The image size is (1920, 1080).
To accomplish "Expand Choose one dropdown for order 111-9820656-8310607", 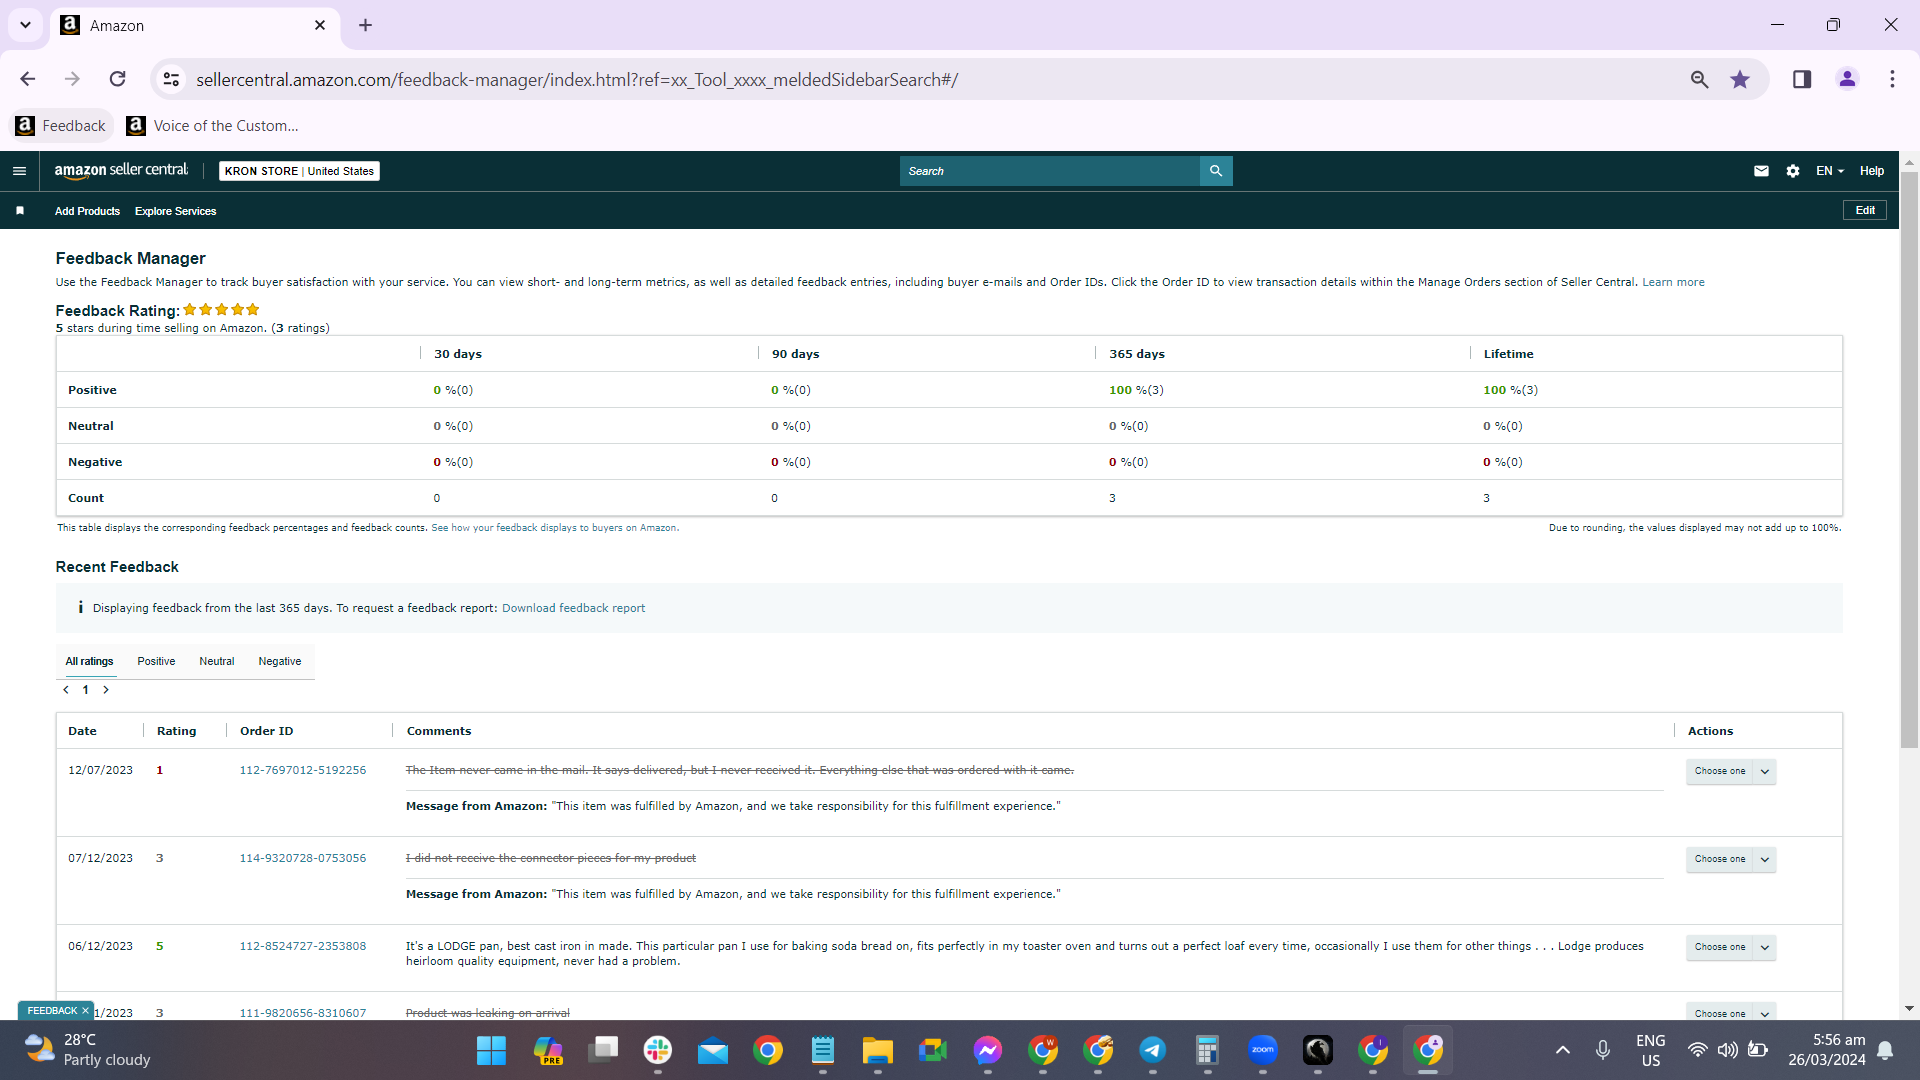I will (x=1730, y=1012).
